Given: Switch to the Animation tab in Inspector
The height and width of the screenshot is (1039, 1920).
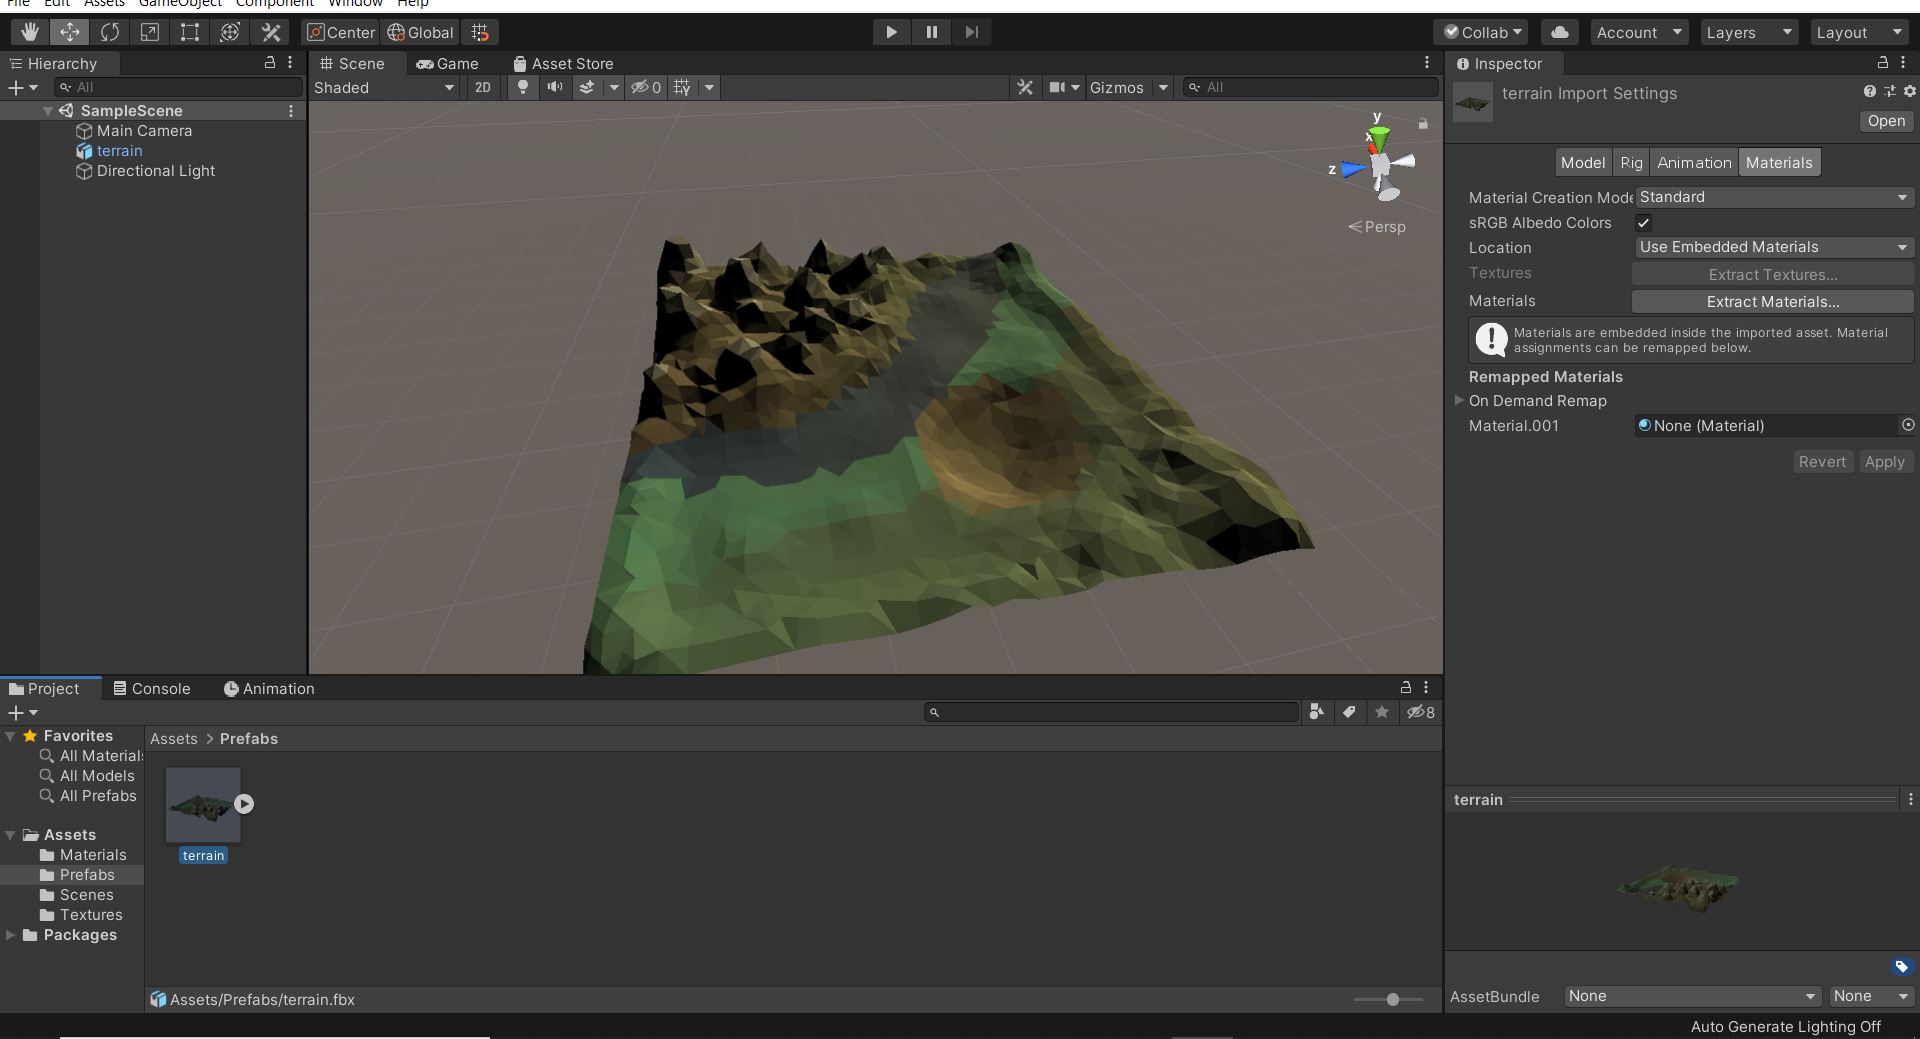Looking at the screenshot, I should pos(1694,162).
